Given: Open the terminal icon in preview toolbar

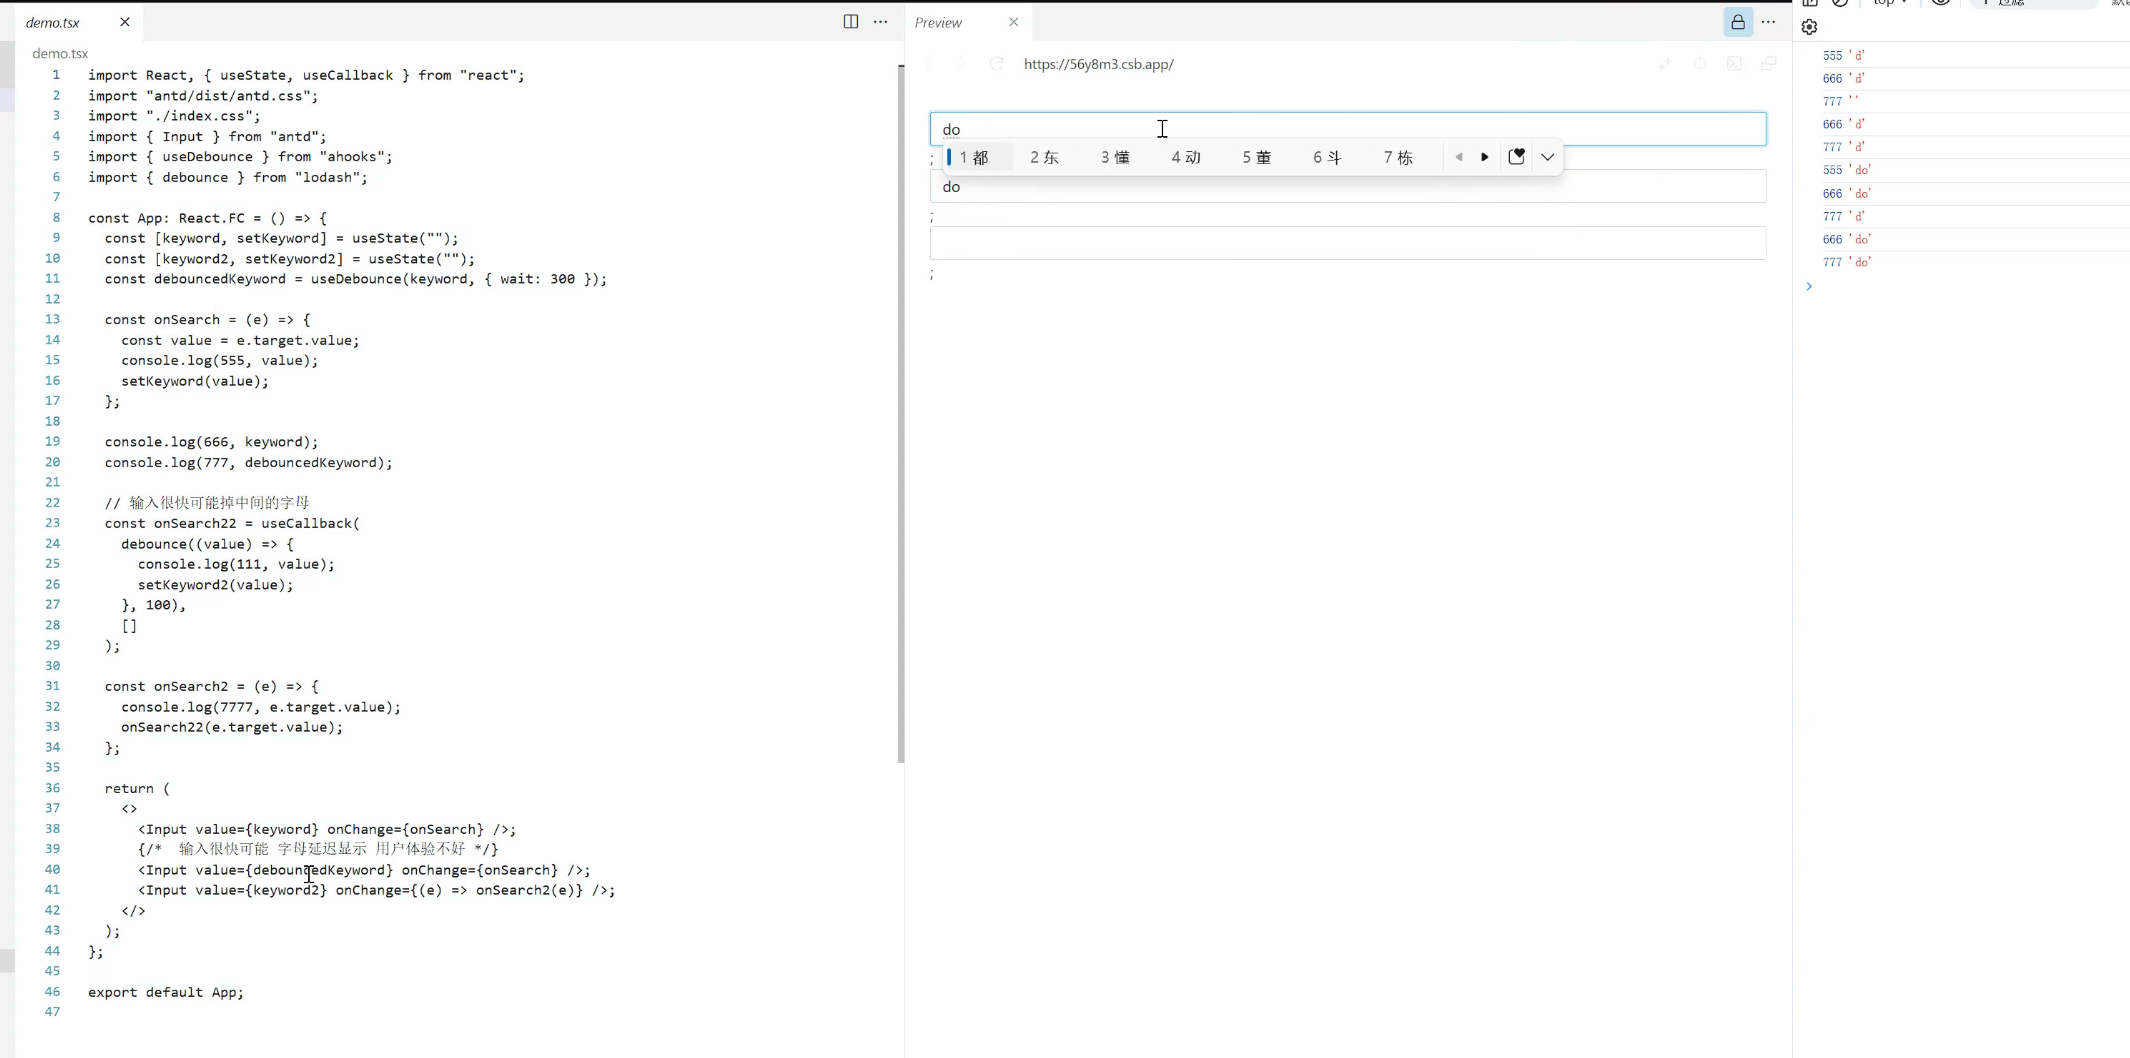Looking at the screenshot, I should pos(1734,64).
